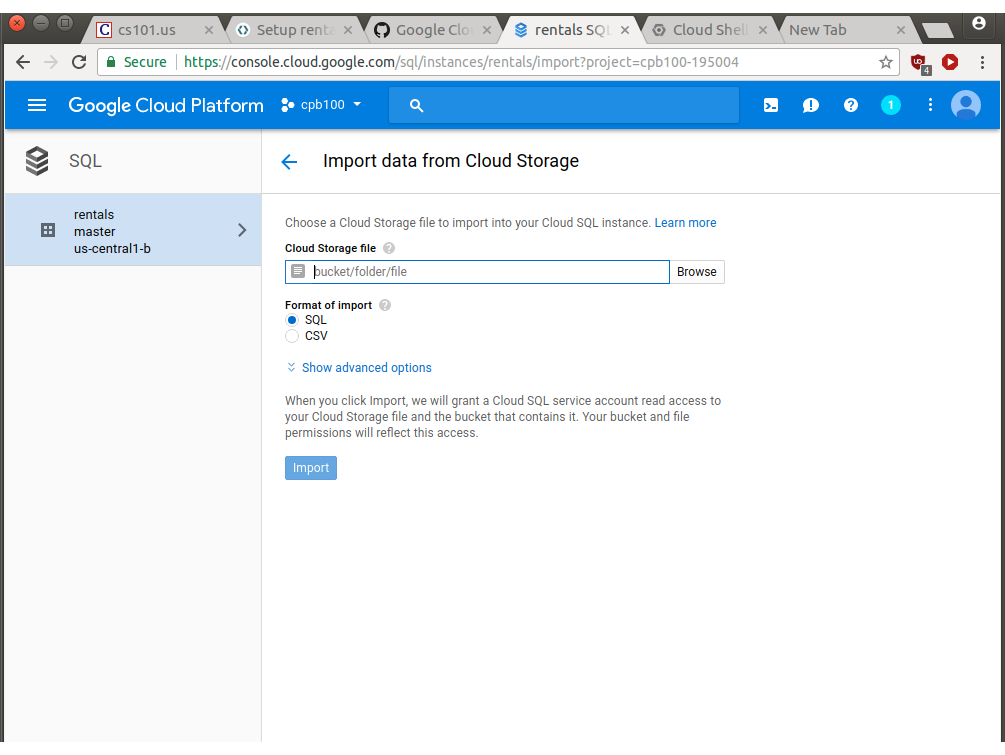Expand the rentals instance chevron
This screenshot has height=755, width=1005.
pos(242,230)
